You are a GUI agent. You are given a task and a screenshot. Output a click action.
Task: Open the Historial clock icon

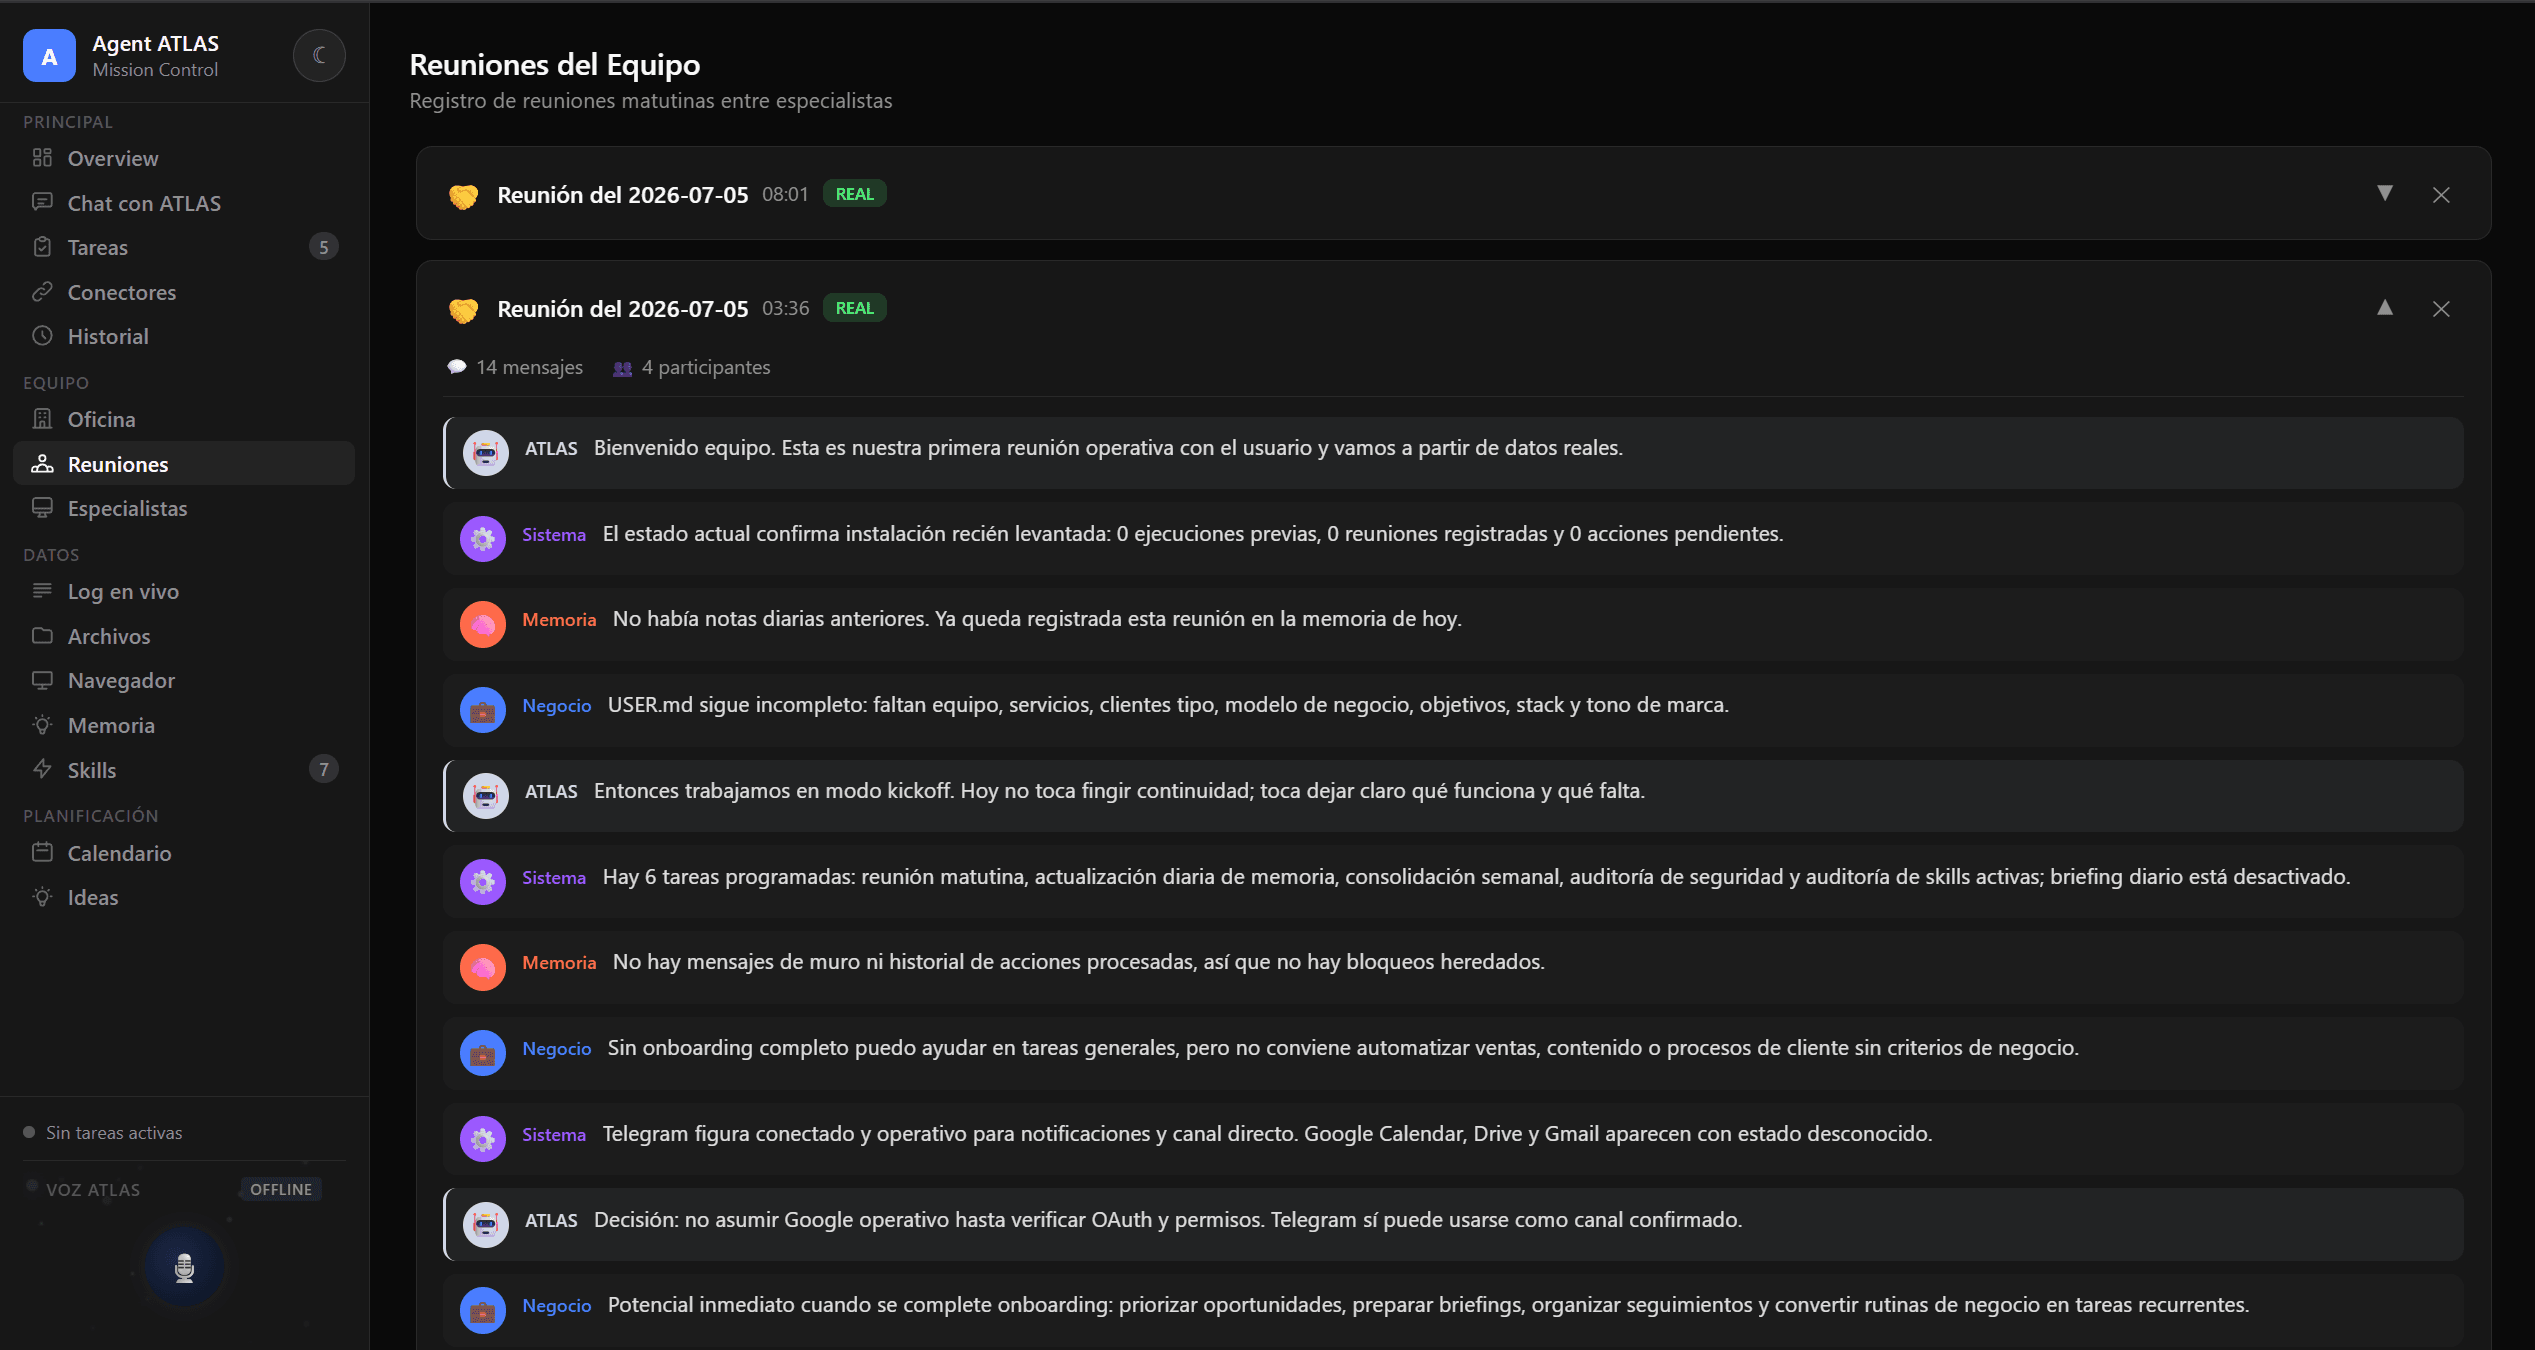(x=42, y=336)
